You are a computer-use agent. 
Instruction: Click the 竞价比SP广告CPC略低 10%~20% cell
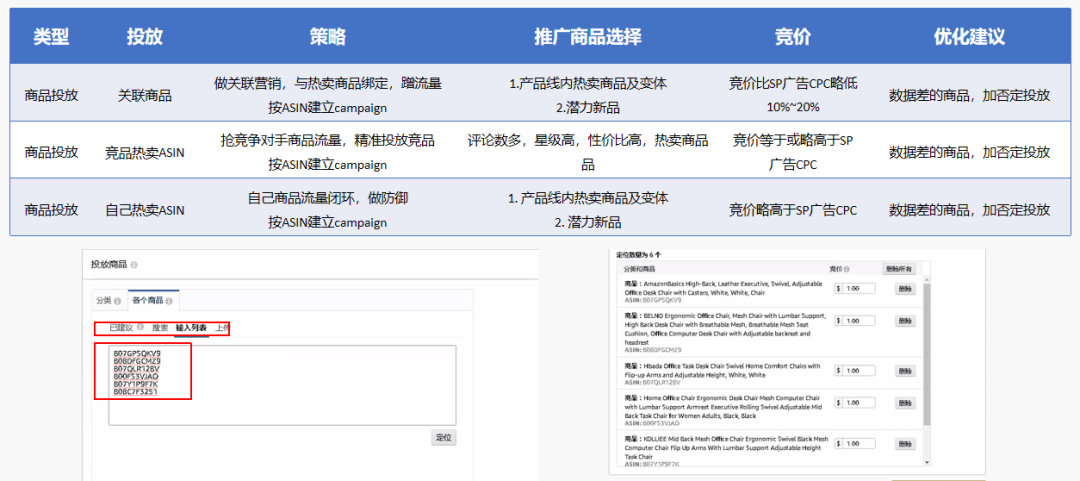(x=793, y=95)
